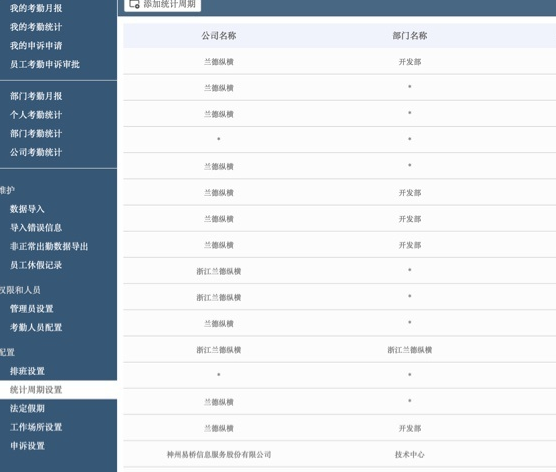Screen dimensions: 556x472
Task: Go to 员工休假记录
Action: coord(36,265)
